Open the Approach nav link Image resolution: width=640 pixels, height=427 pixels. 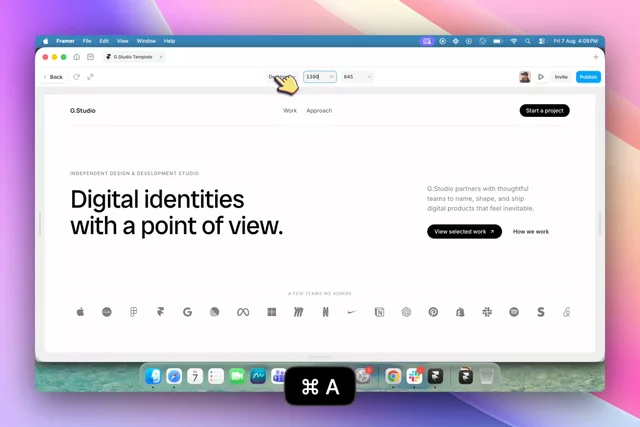(319, 111)
